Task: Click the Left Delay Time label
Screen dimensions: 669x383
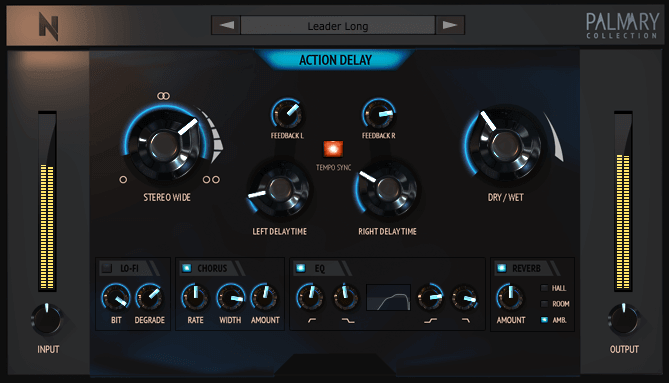Action: (x=279, y=232)
